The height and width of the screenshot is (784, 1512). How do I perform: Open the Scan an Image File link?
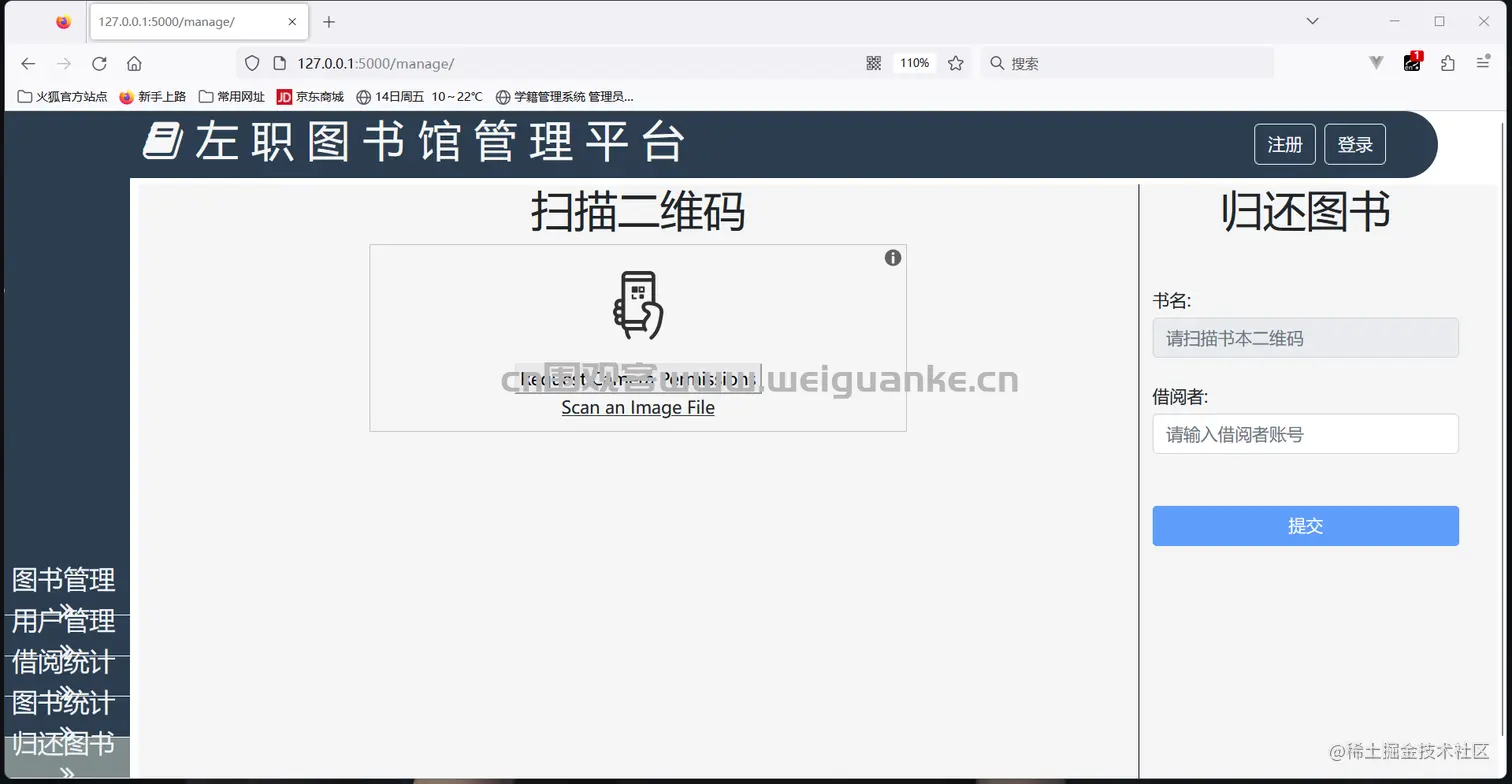pyautogui.click(x=637, y=407)
